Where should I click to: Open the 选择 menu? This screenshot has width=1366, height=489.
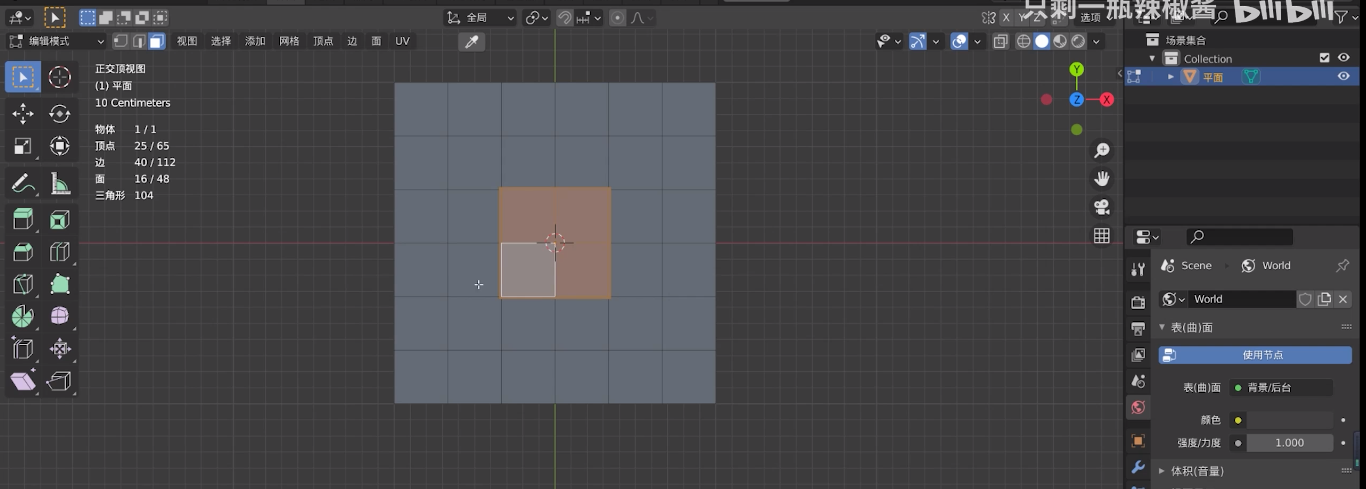pyautogui.click(x=221, y=41)
